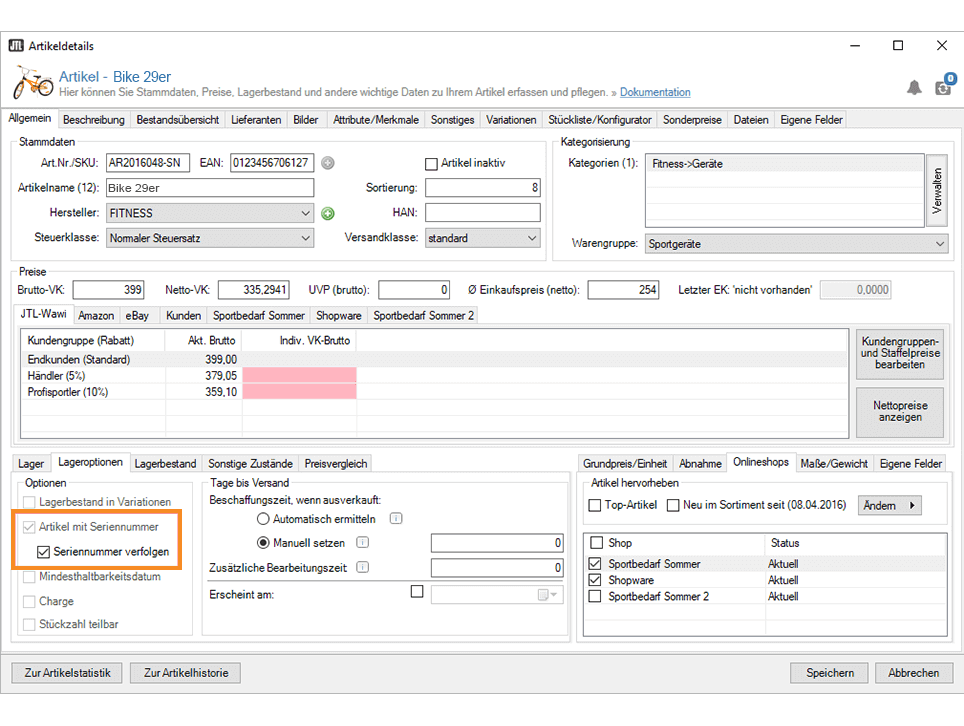Click info icon beside Zusätzliche Bearbeitungszeit

pyautogui.click(x=362, y=568)
